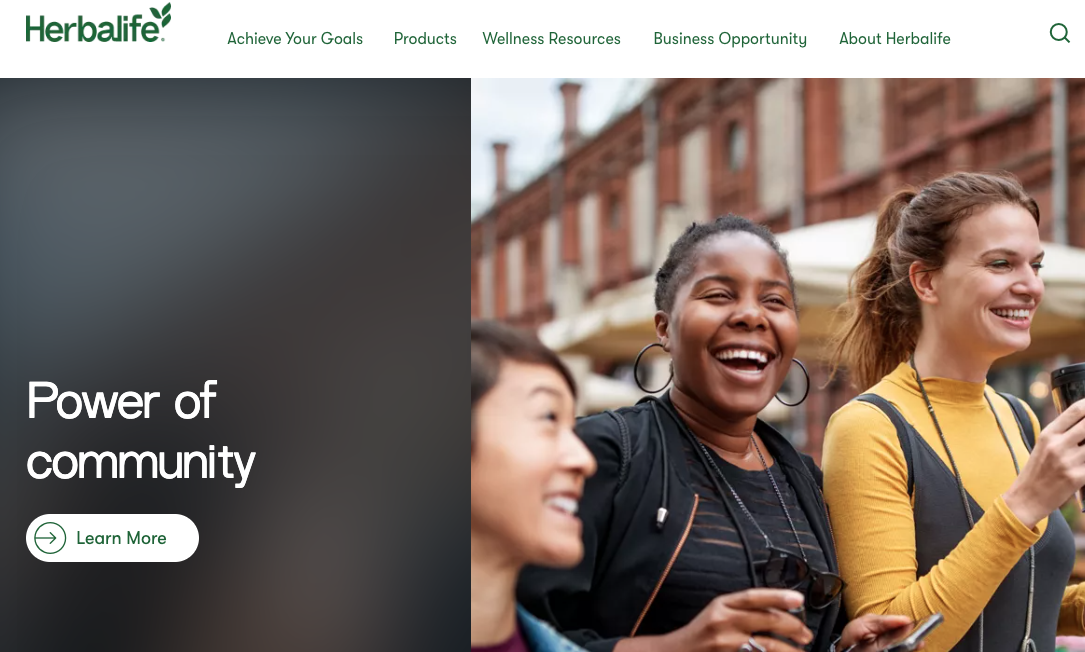Click the smartphone held at the bottom

(913, 632)
